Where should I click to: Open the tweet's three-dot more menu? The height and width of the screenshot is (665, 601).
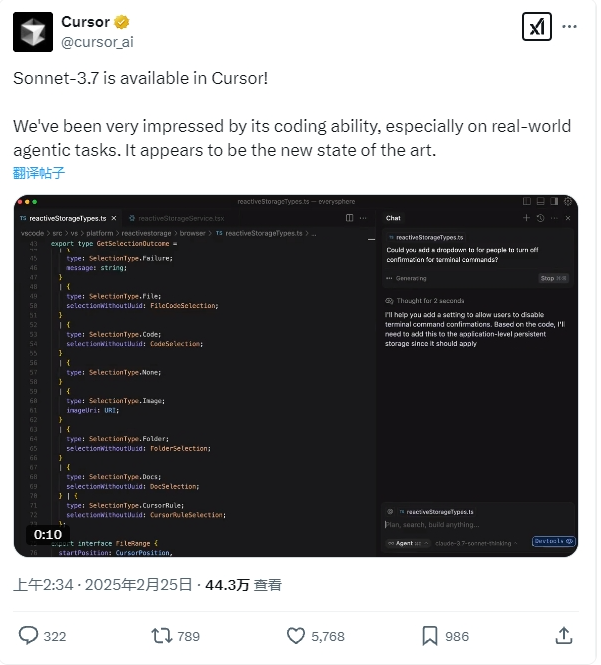pyautogui.click(x=569, y=27)
